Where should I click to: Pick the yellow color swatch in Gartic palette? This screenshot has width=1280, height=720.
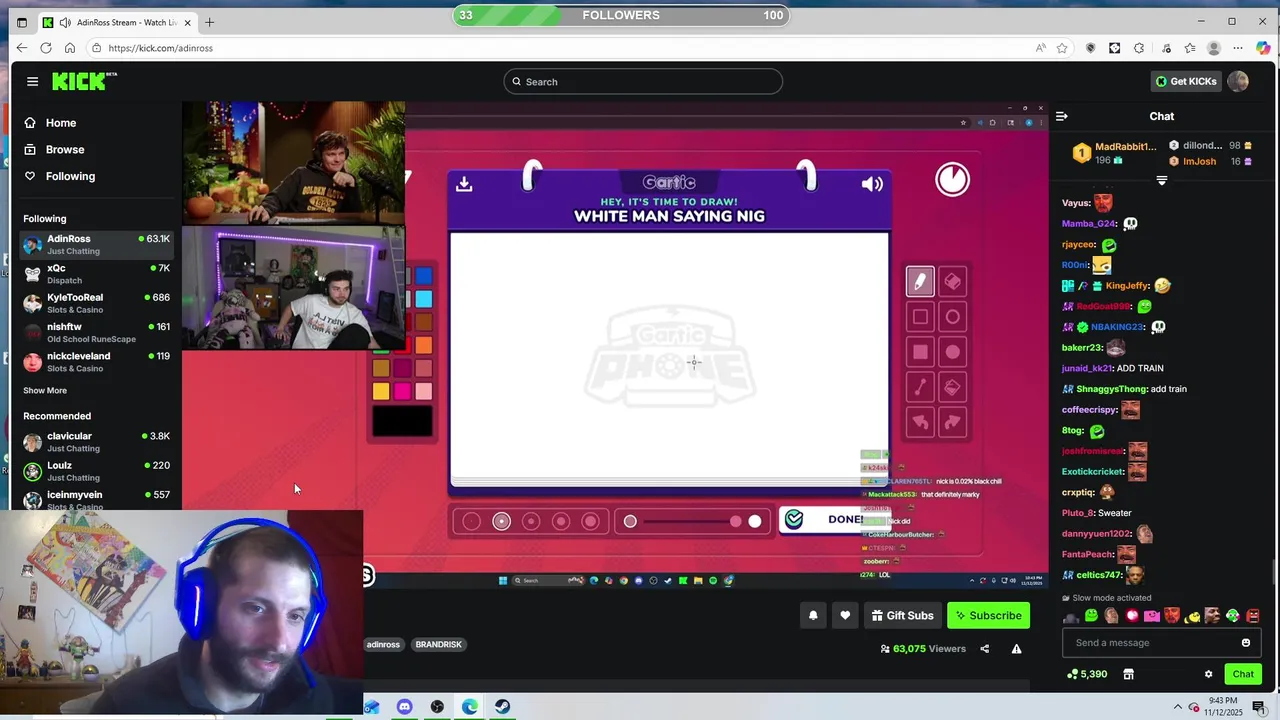point(381,391)
